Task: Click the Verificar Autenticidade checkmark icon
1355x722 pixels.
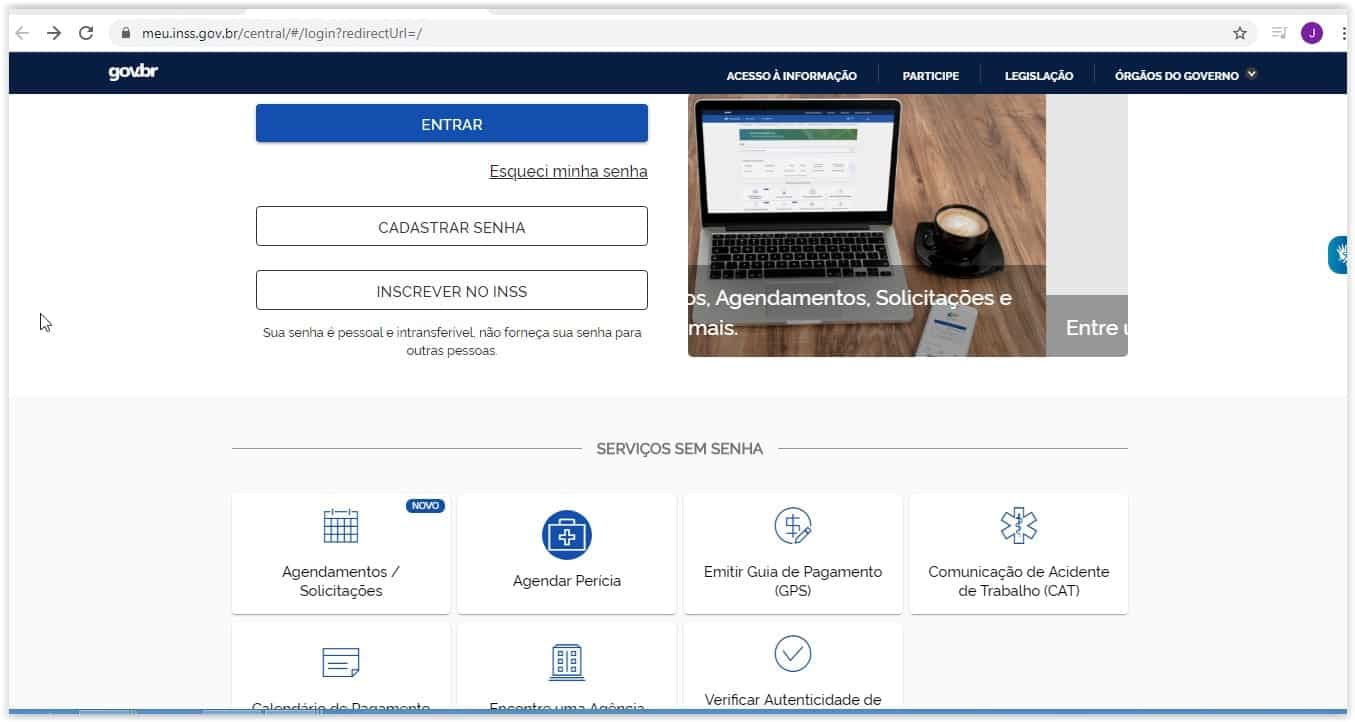Action: (x=793, y=654)
